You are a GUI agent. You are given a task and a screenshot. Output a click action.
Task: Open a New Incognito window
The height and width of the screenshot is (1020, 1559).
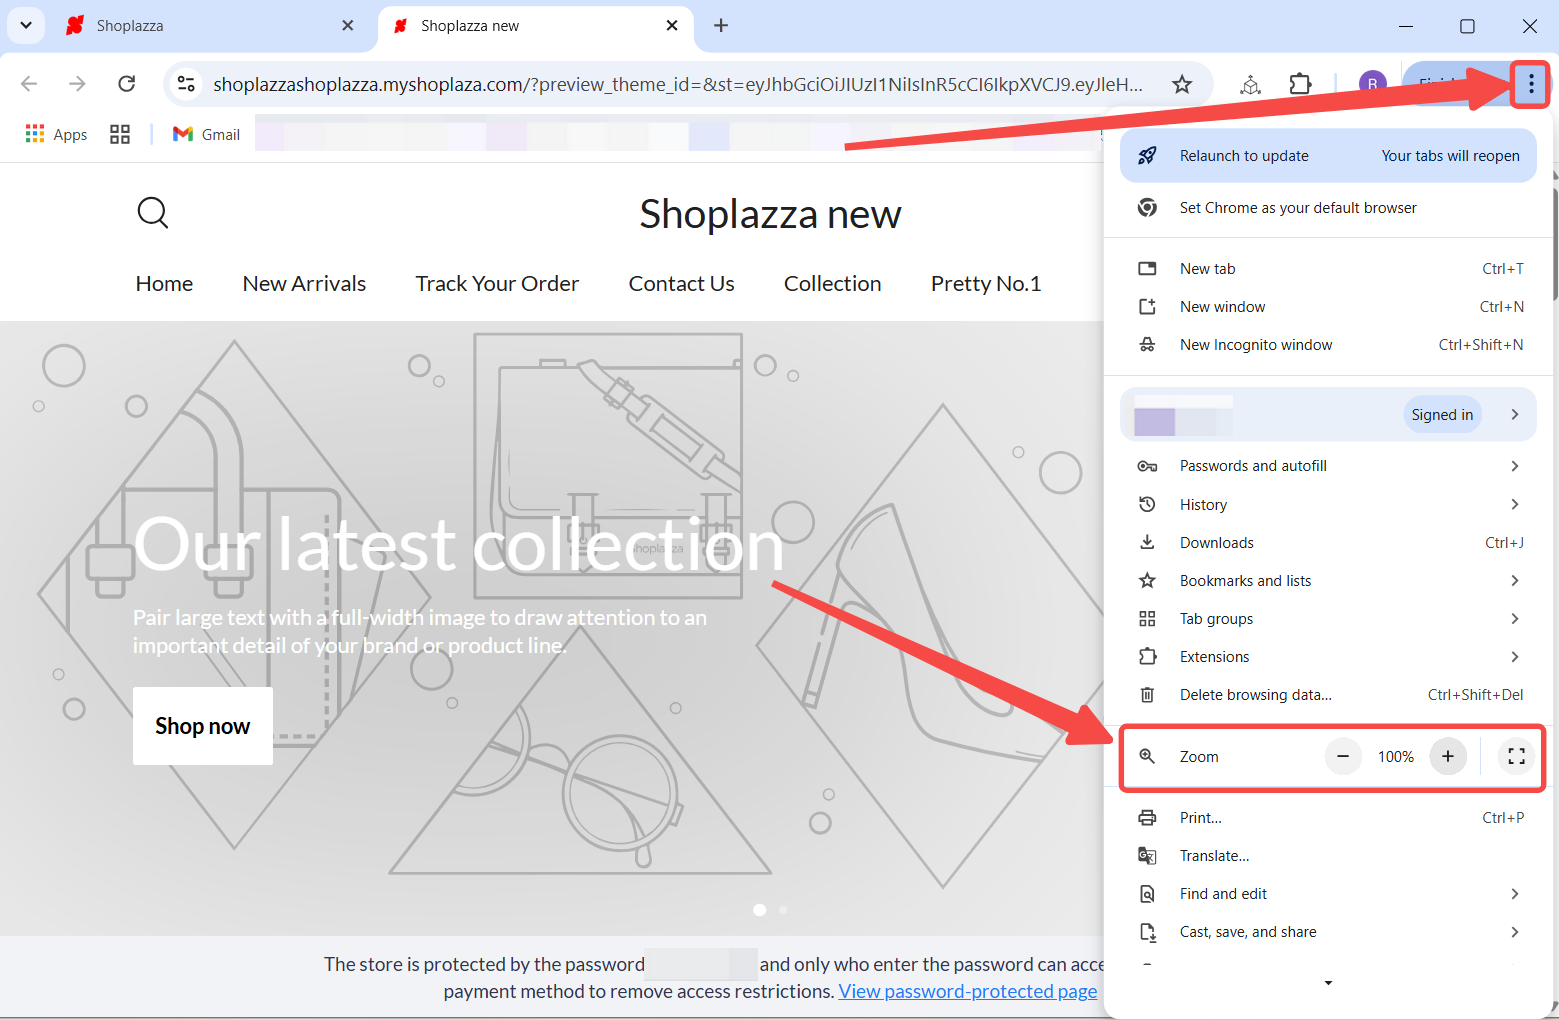click(1328, 344)
